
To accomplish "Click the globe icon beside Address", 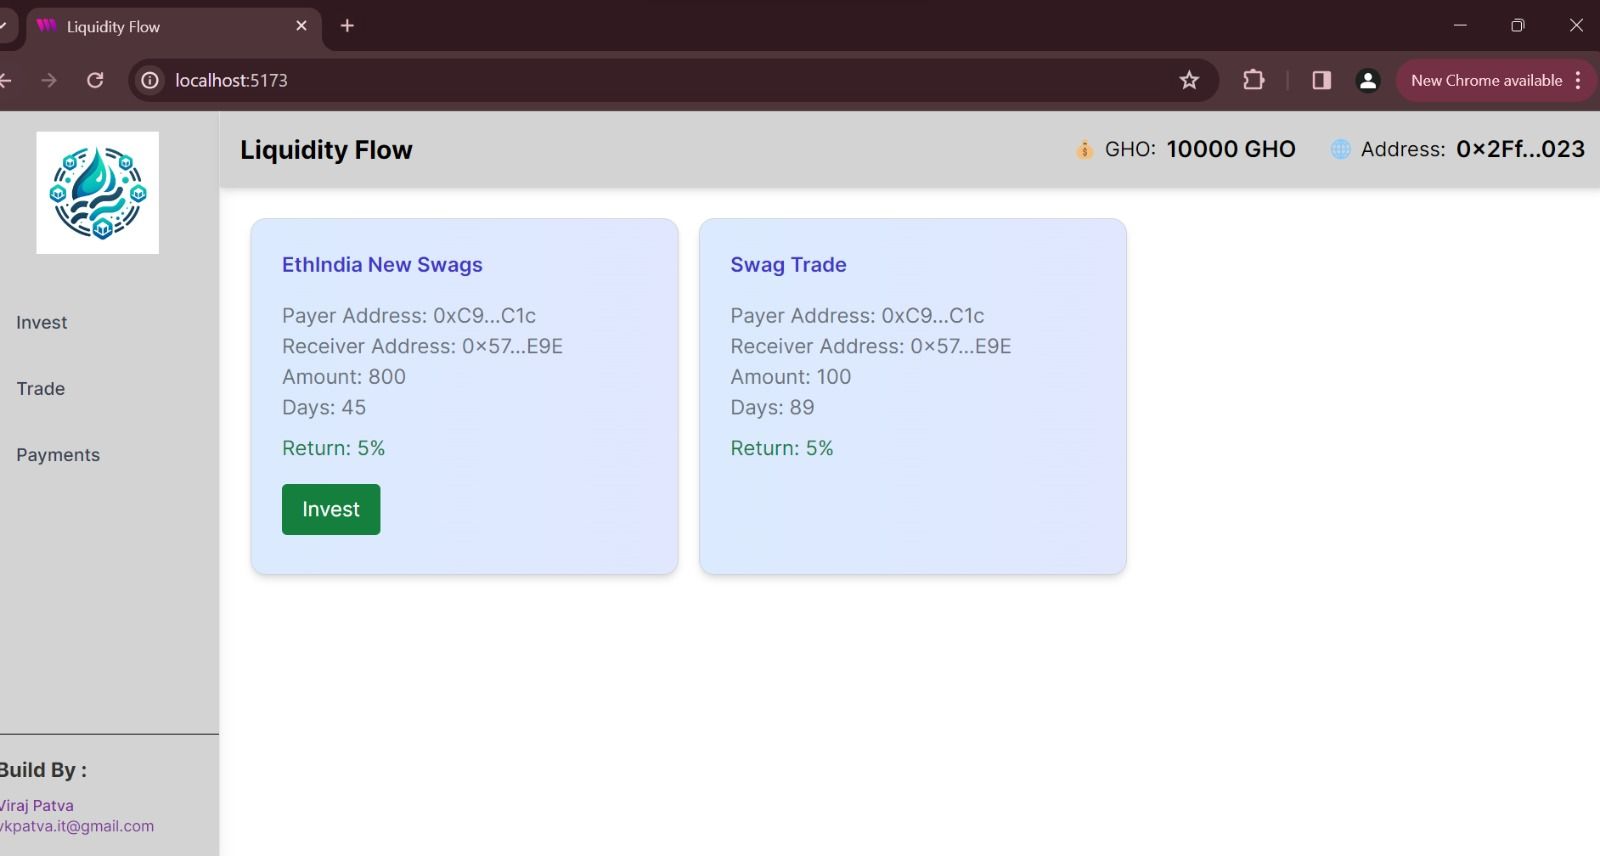I will coord(1341,150).
